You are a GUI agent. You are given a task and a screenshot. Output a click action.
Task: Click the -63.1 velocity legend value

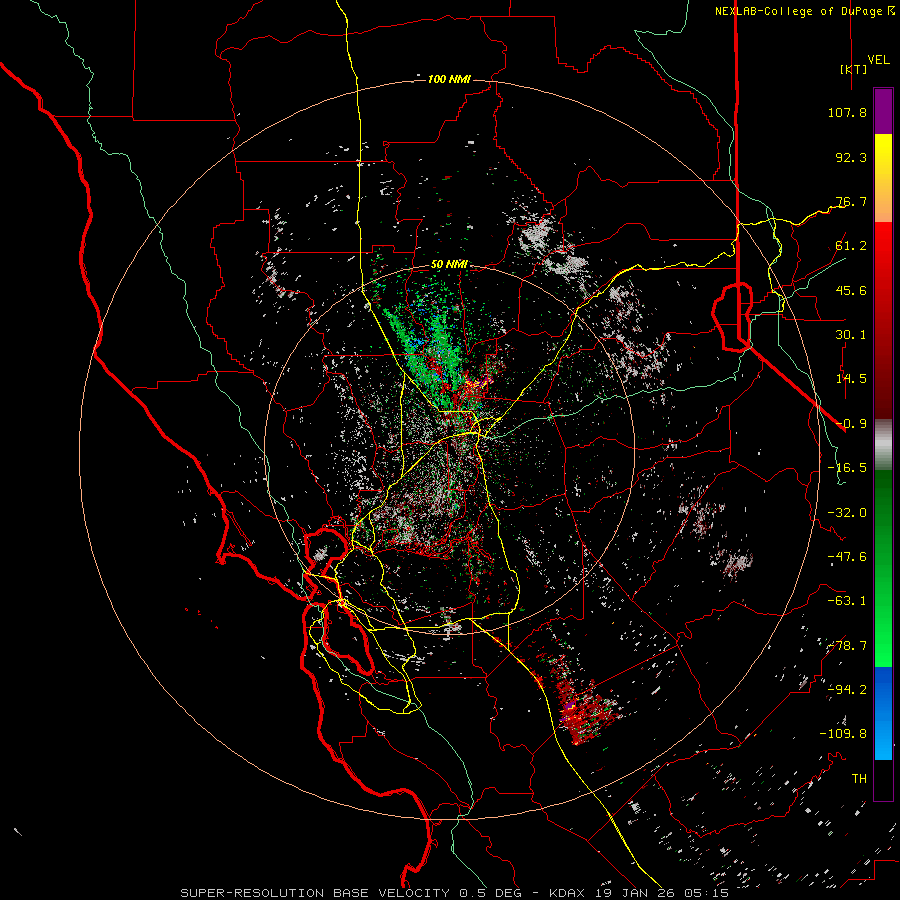click(847, 601)
